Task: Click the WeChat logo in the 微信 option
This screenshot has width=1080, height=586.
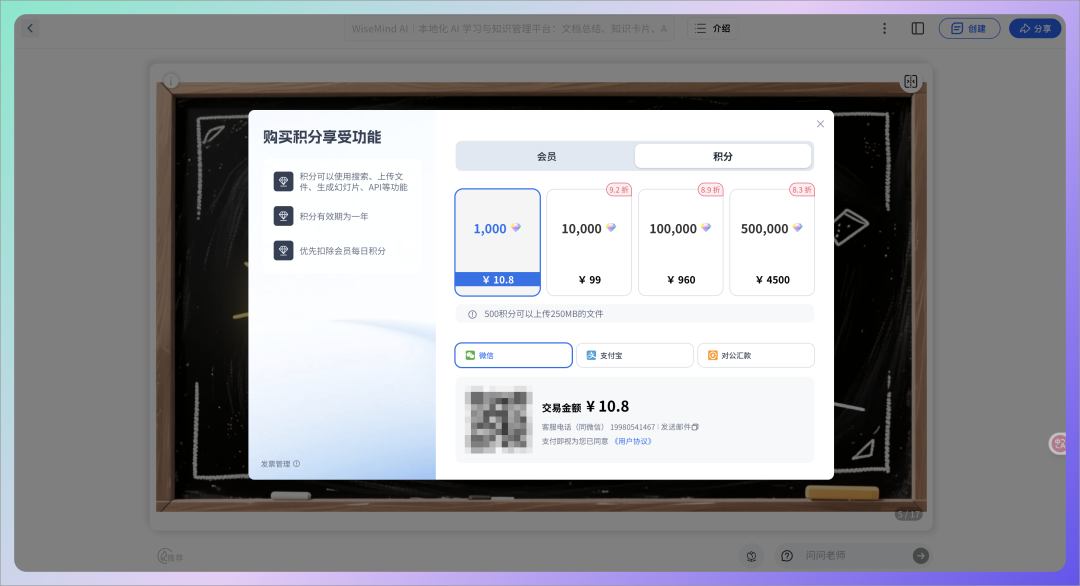Action: [470, 355]
